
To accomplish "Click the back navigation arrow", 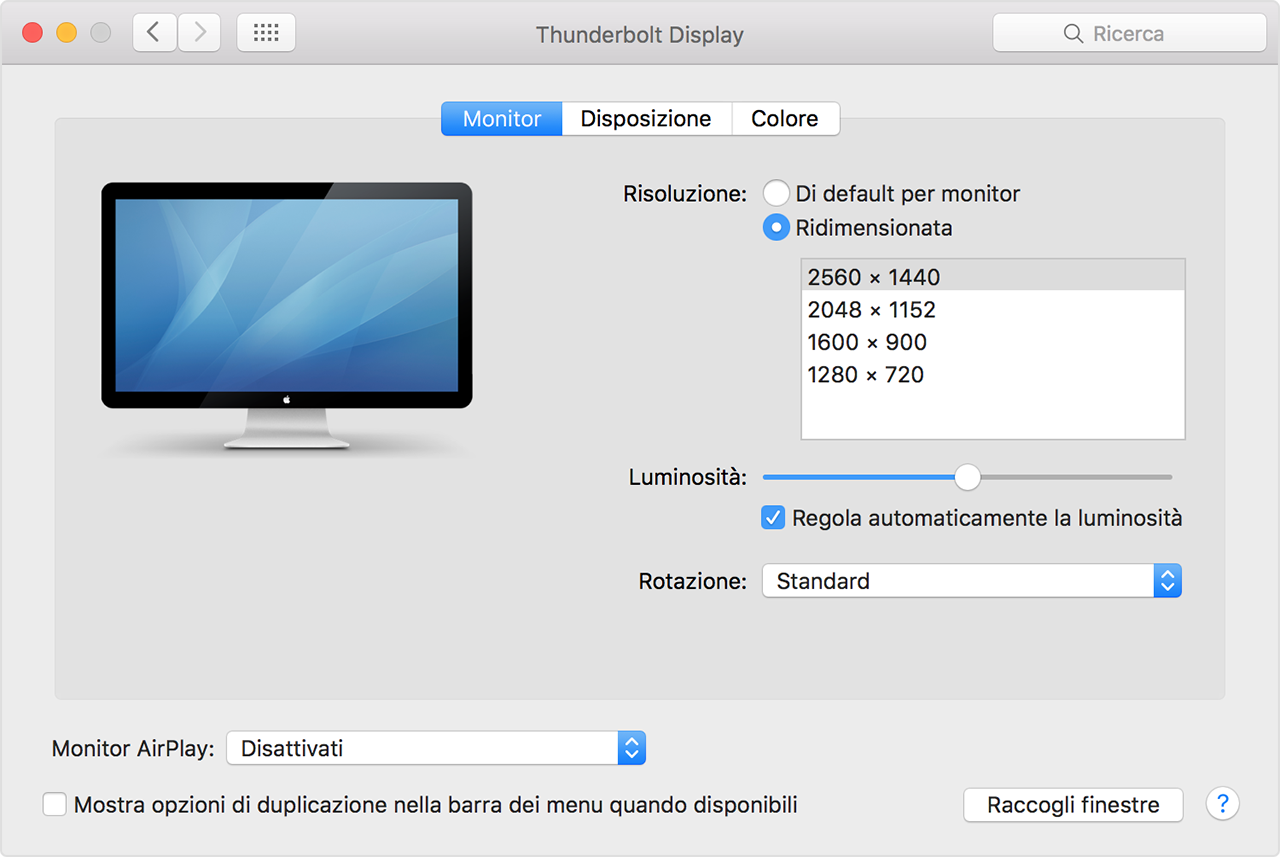I will click(153, 33).
